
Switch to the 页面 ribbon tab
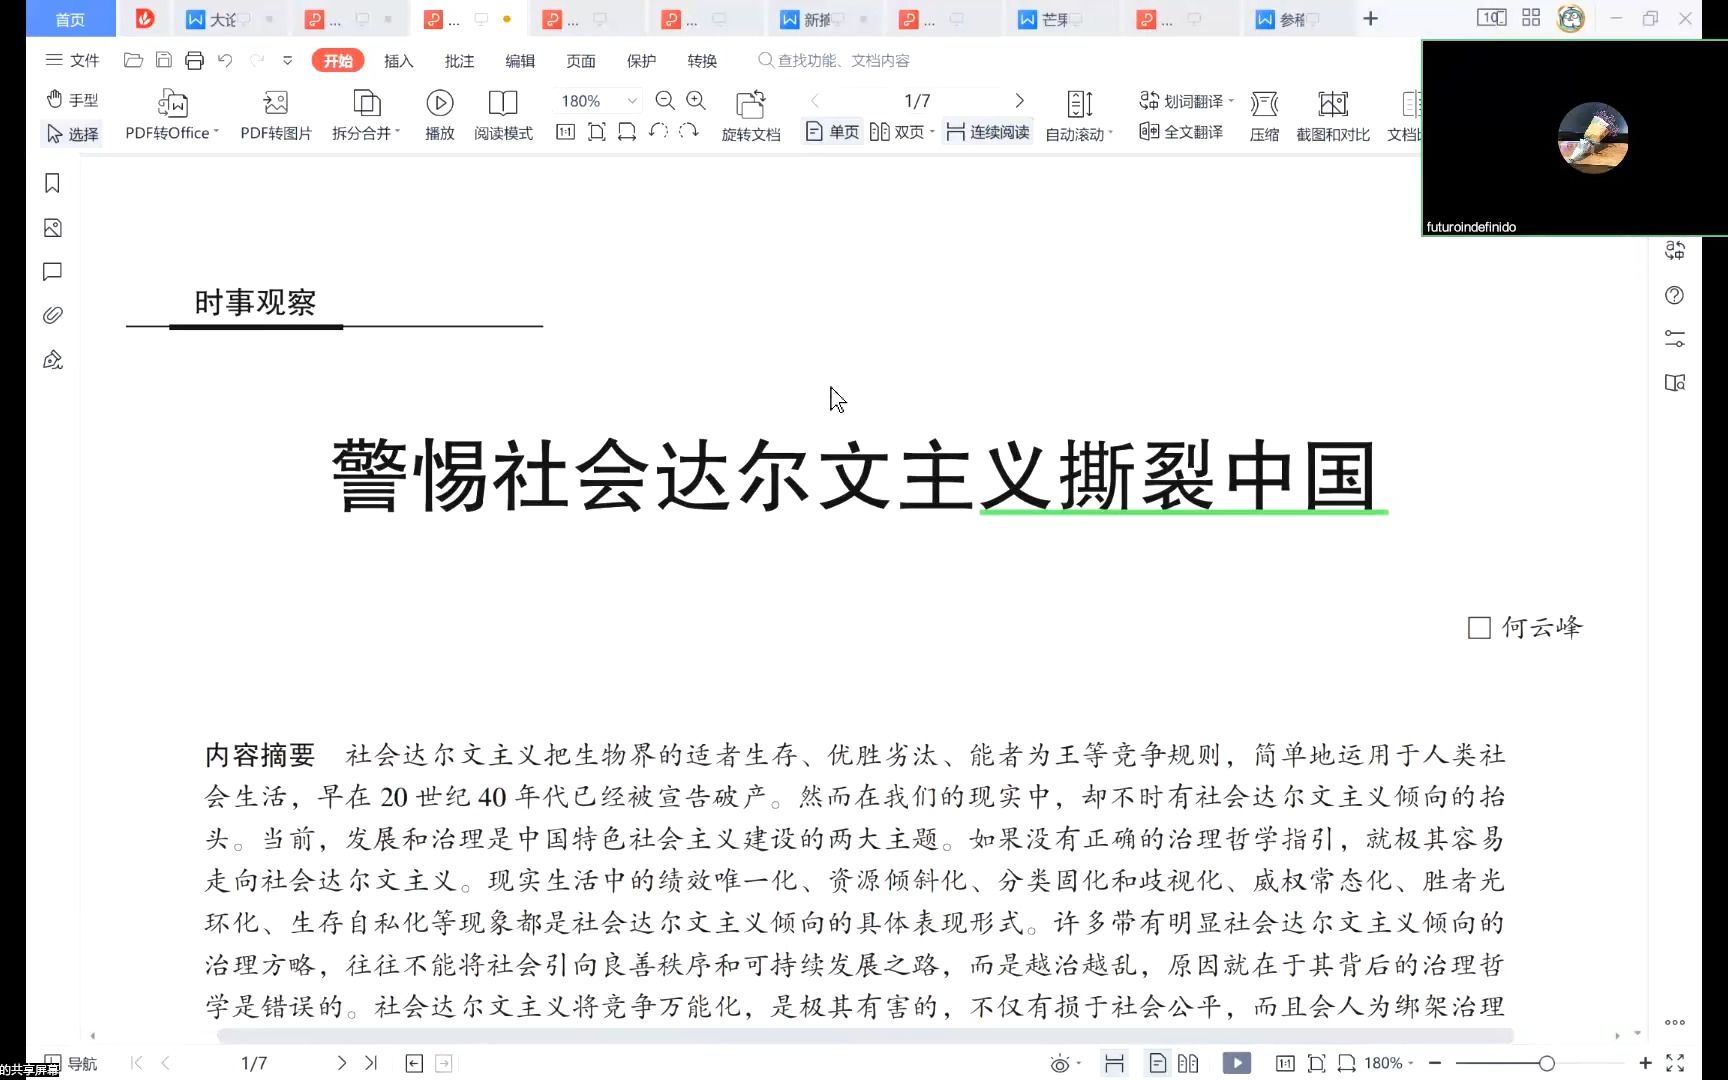581,61
